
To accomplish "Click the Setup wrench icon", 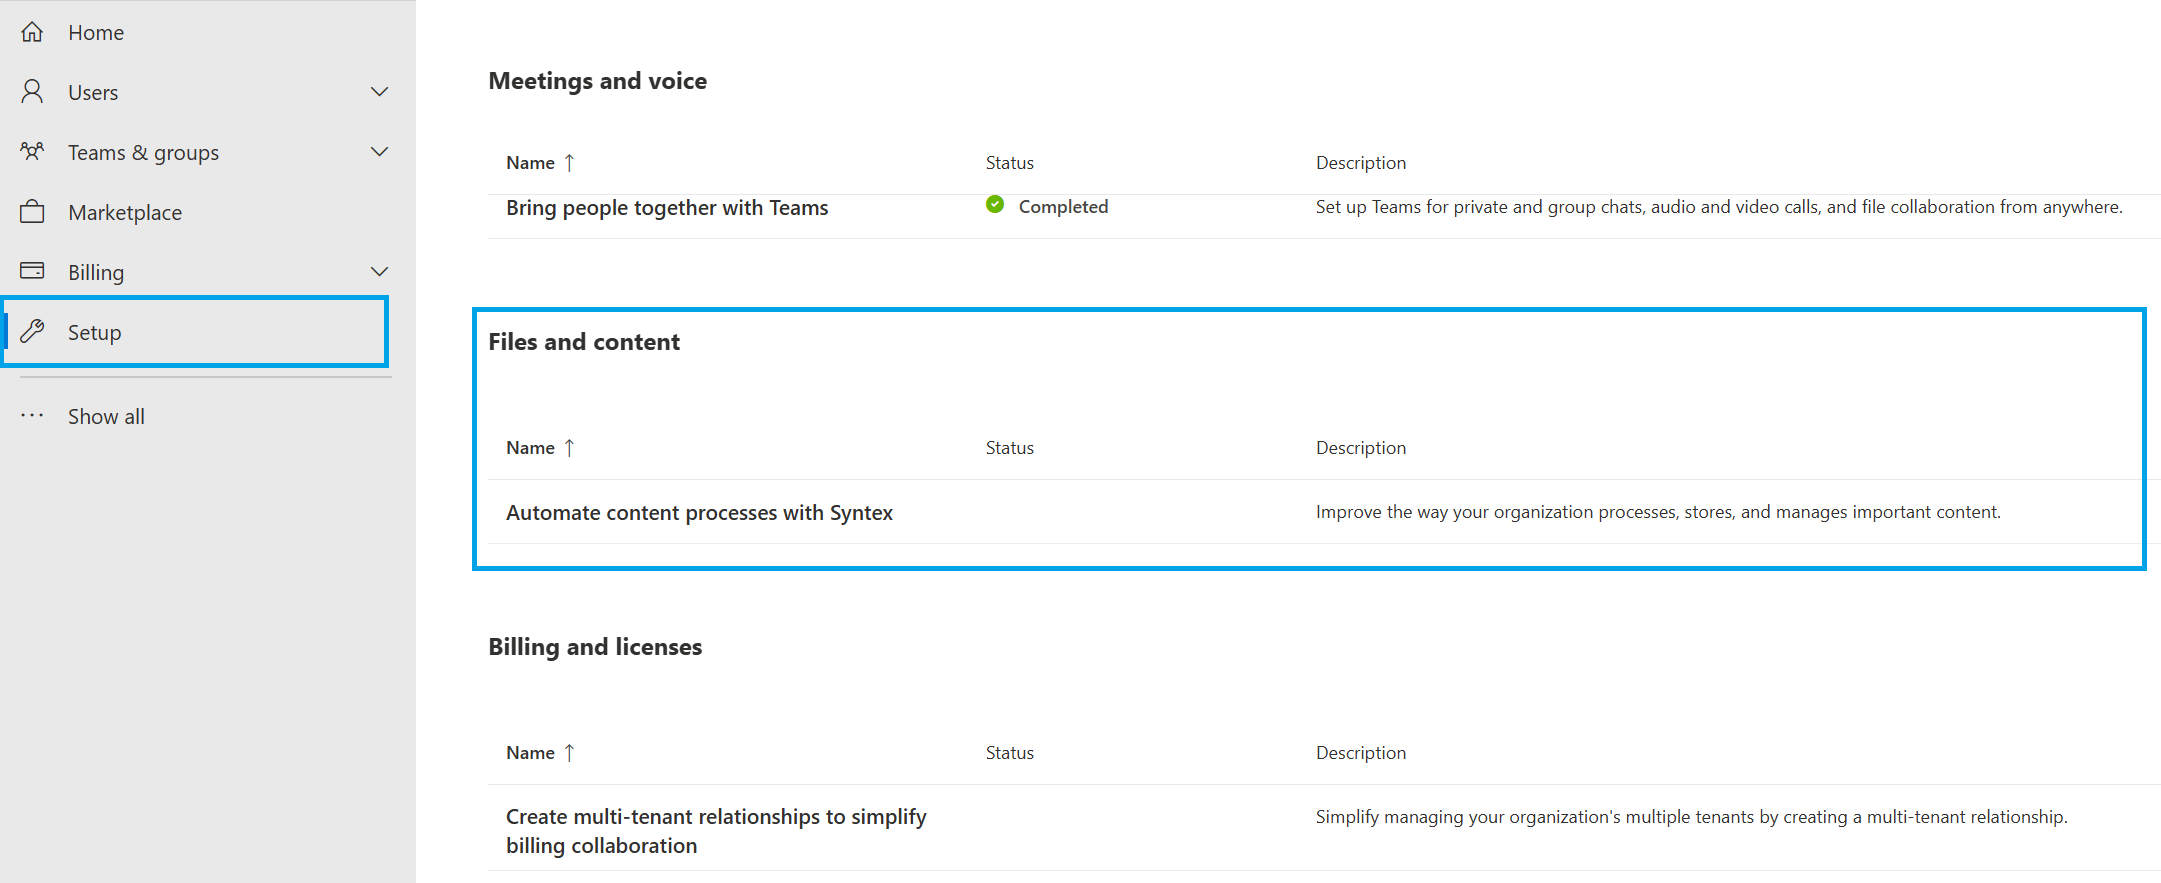I will pyautogui.click(x=32, y=331).
